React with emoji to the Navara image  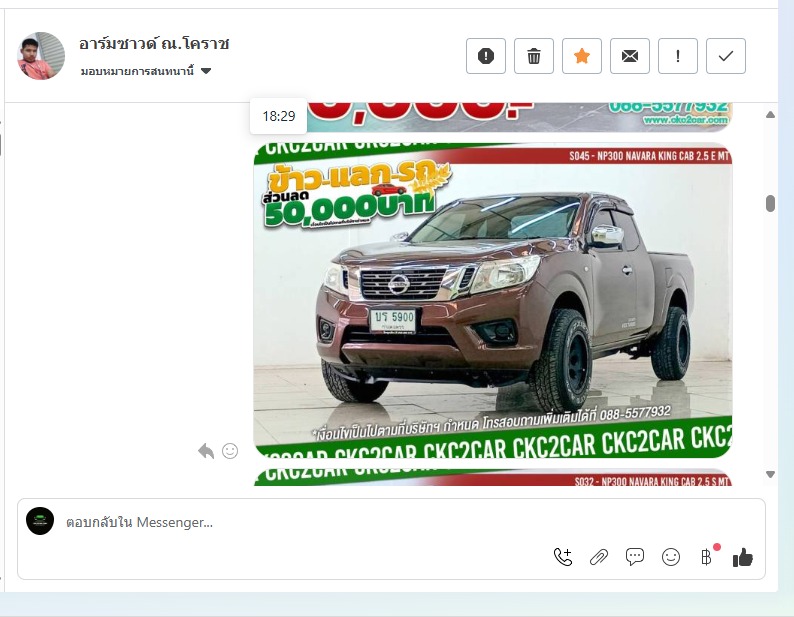point(230,451)
